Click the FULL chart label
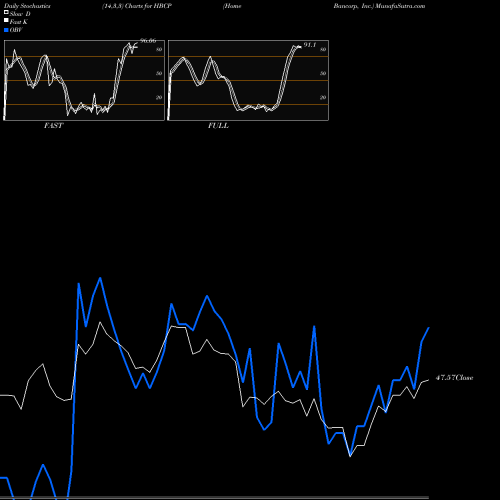 click(x=218, y=125)
